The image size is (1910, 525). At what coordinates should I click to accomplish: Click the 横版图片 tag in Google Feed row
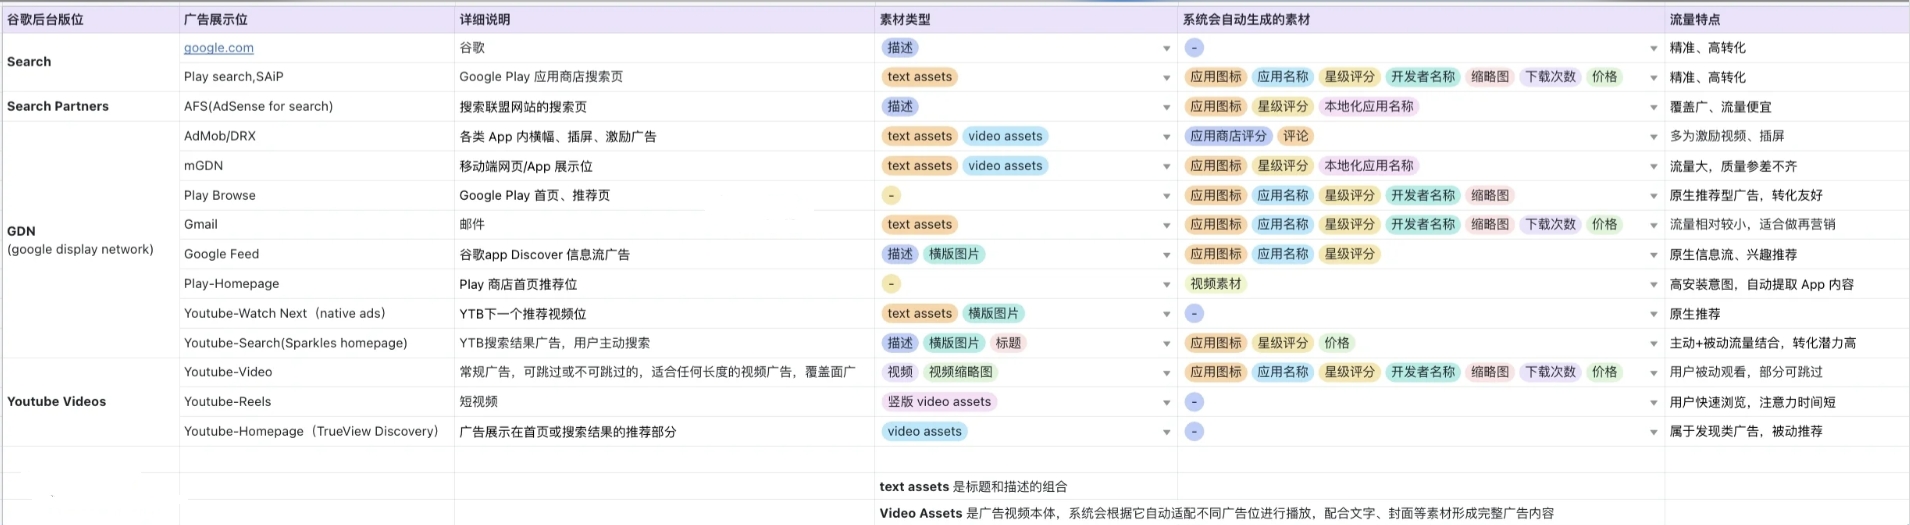[x=954, y=254]
